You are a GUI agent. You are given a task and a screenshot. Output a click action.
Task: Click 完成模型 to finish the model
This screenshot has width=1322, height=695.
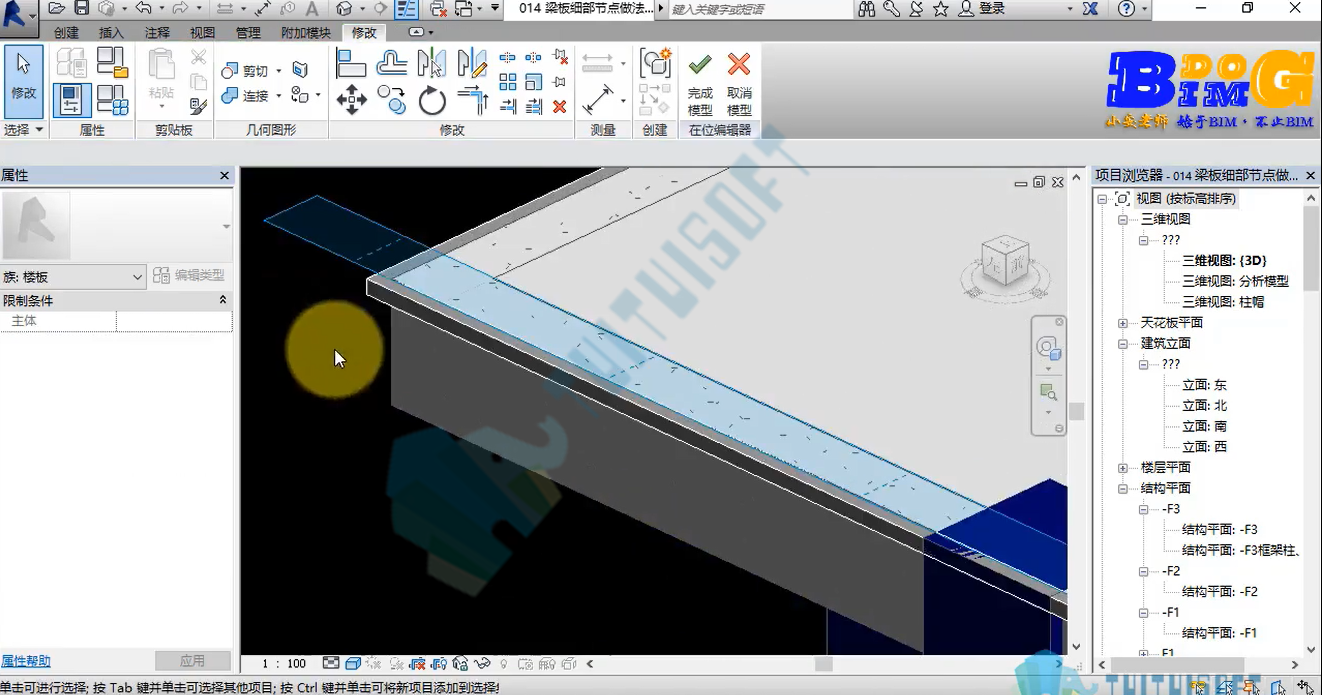pos(700,84)
